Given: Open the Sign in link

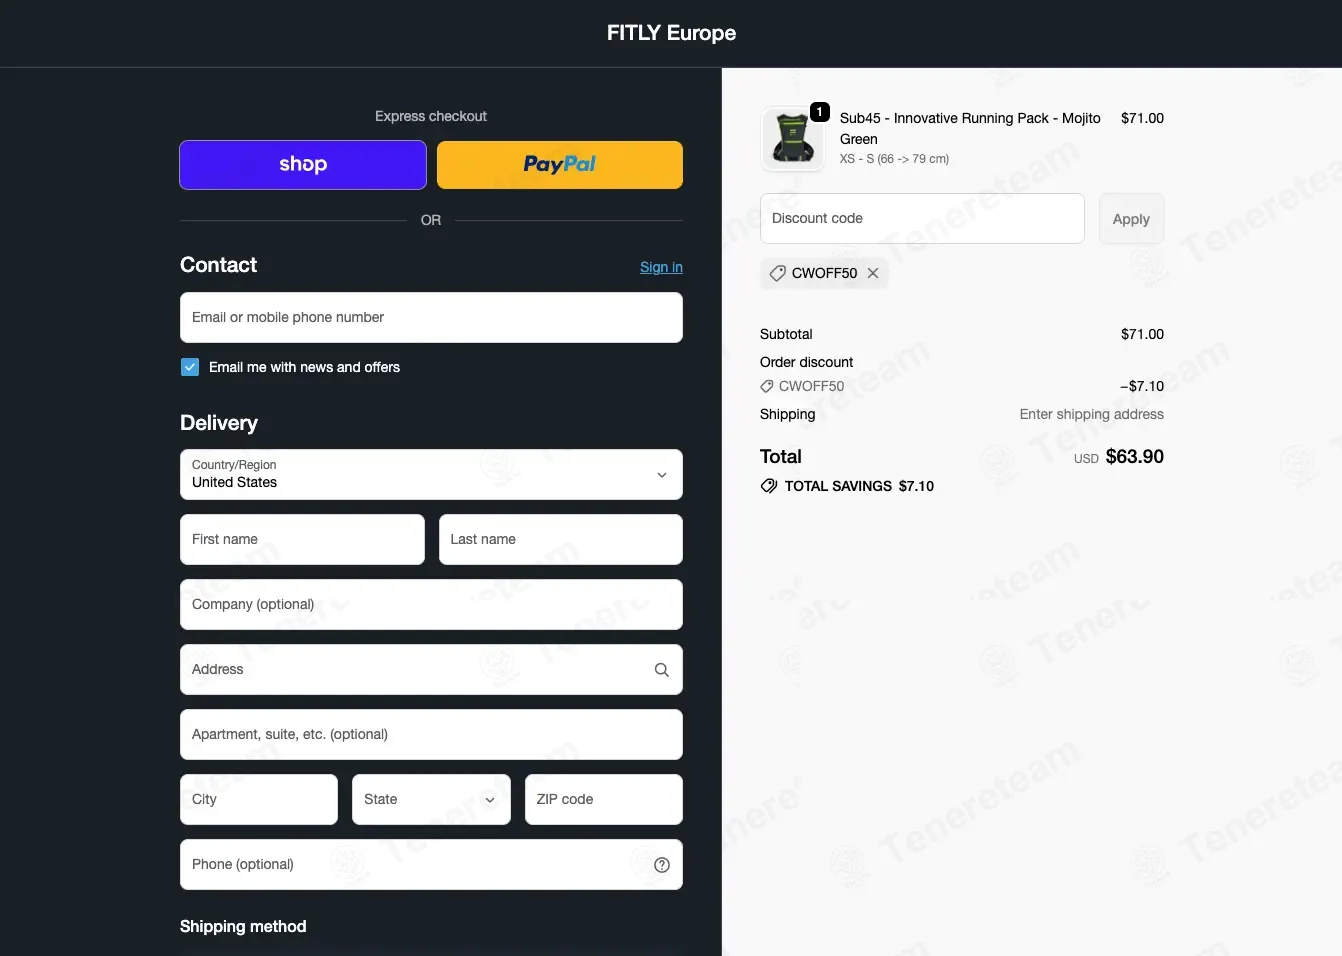Looking at the screenshot, I should tap(661, 267).
